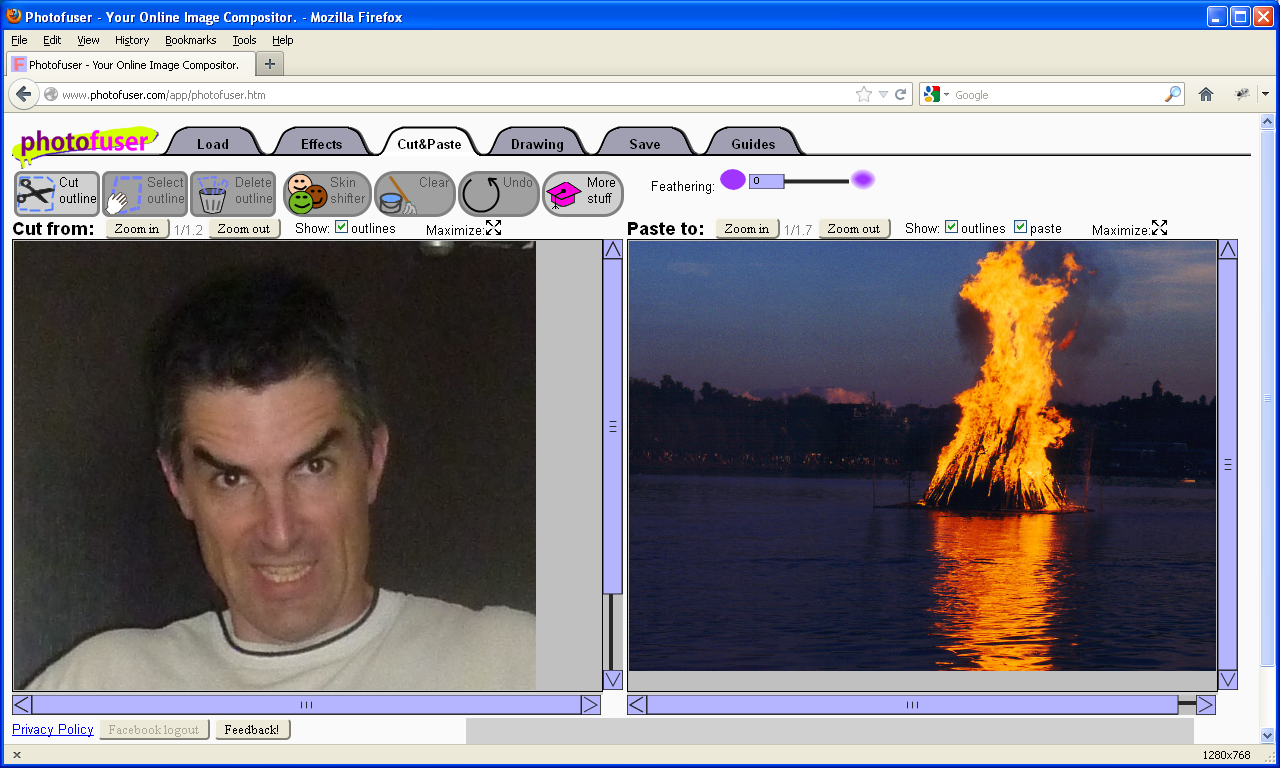
Task: Maximize the Cut from panel
Action: pyautogui.click(x=493, y=228)
